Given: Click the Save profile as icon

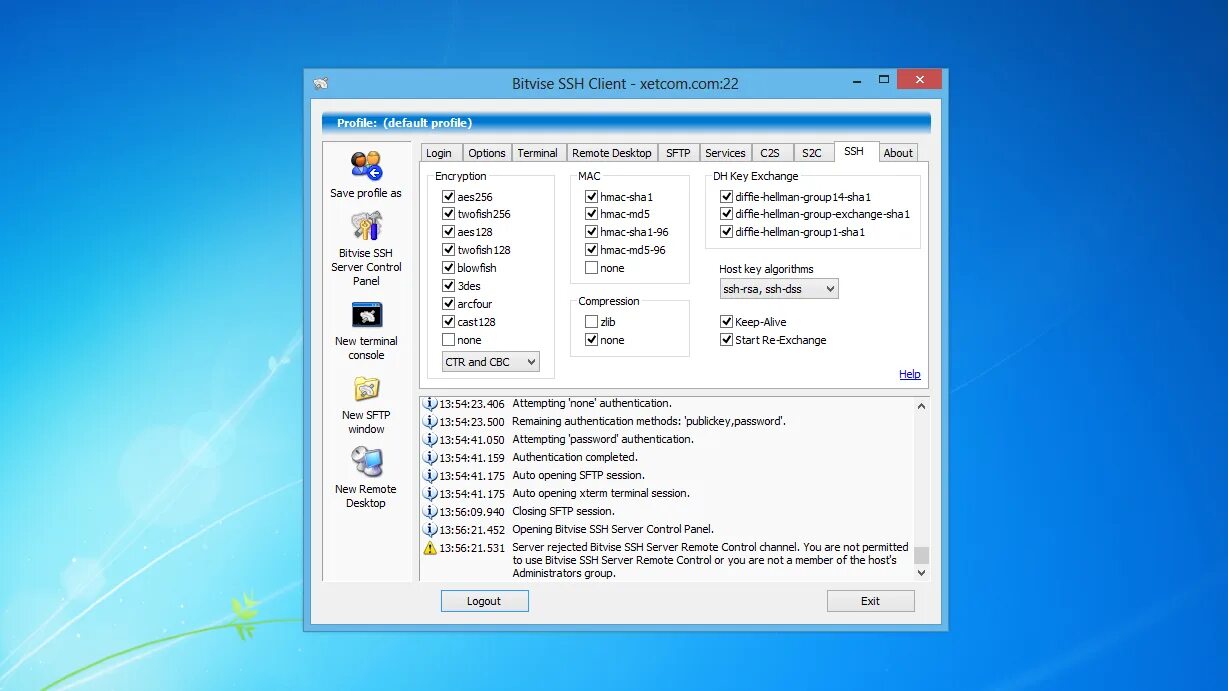Looking at the screenshot, I should click(366, 166).
